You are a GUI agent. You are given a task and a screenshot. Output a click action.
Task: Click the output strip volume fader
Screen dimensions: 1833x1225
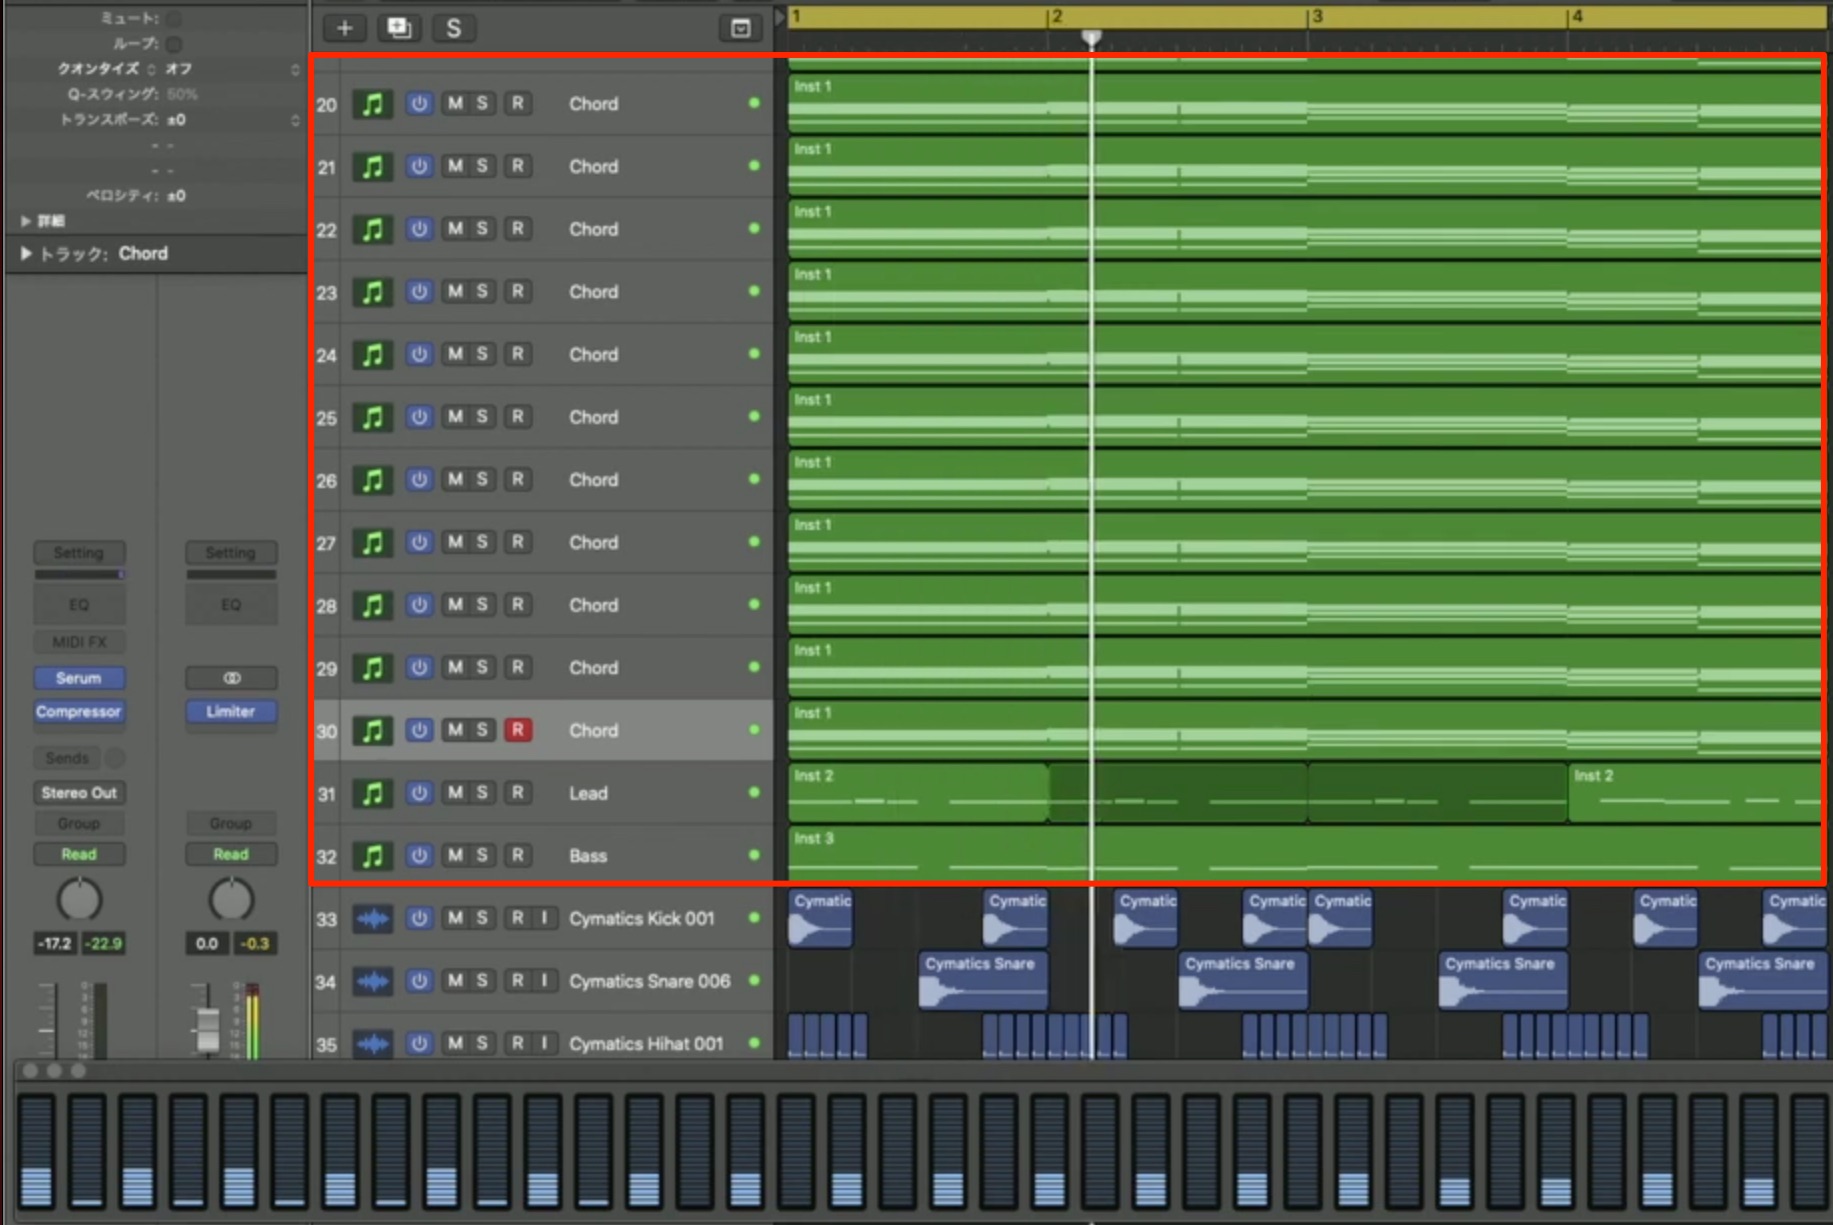point(207,1030)
